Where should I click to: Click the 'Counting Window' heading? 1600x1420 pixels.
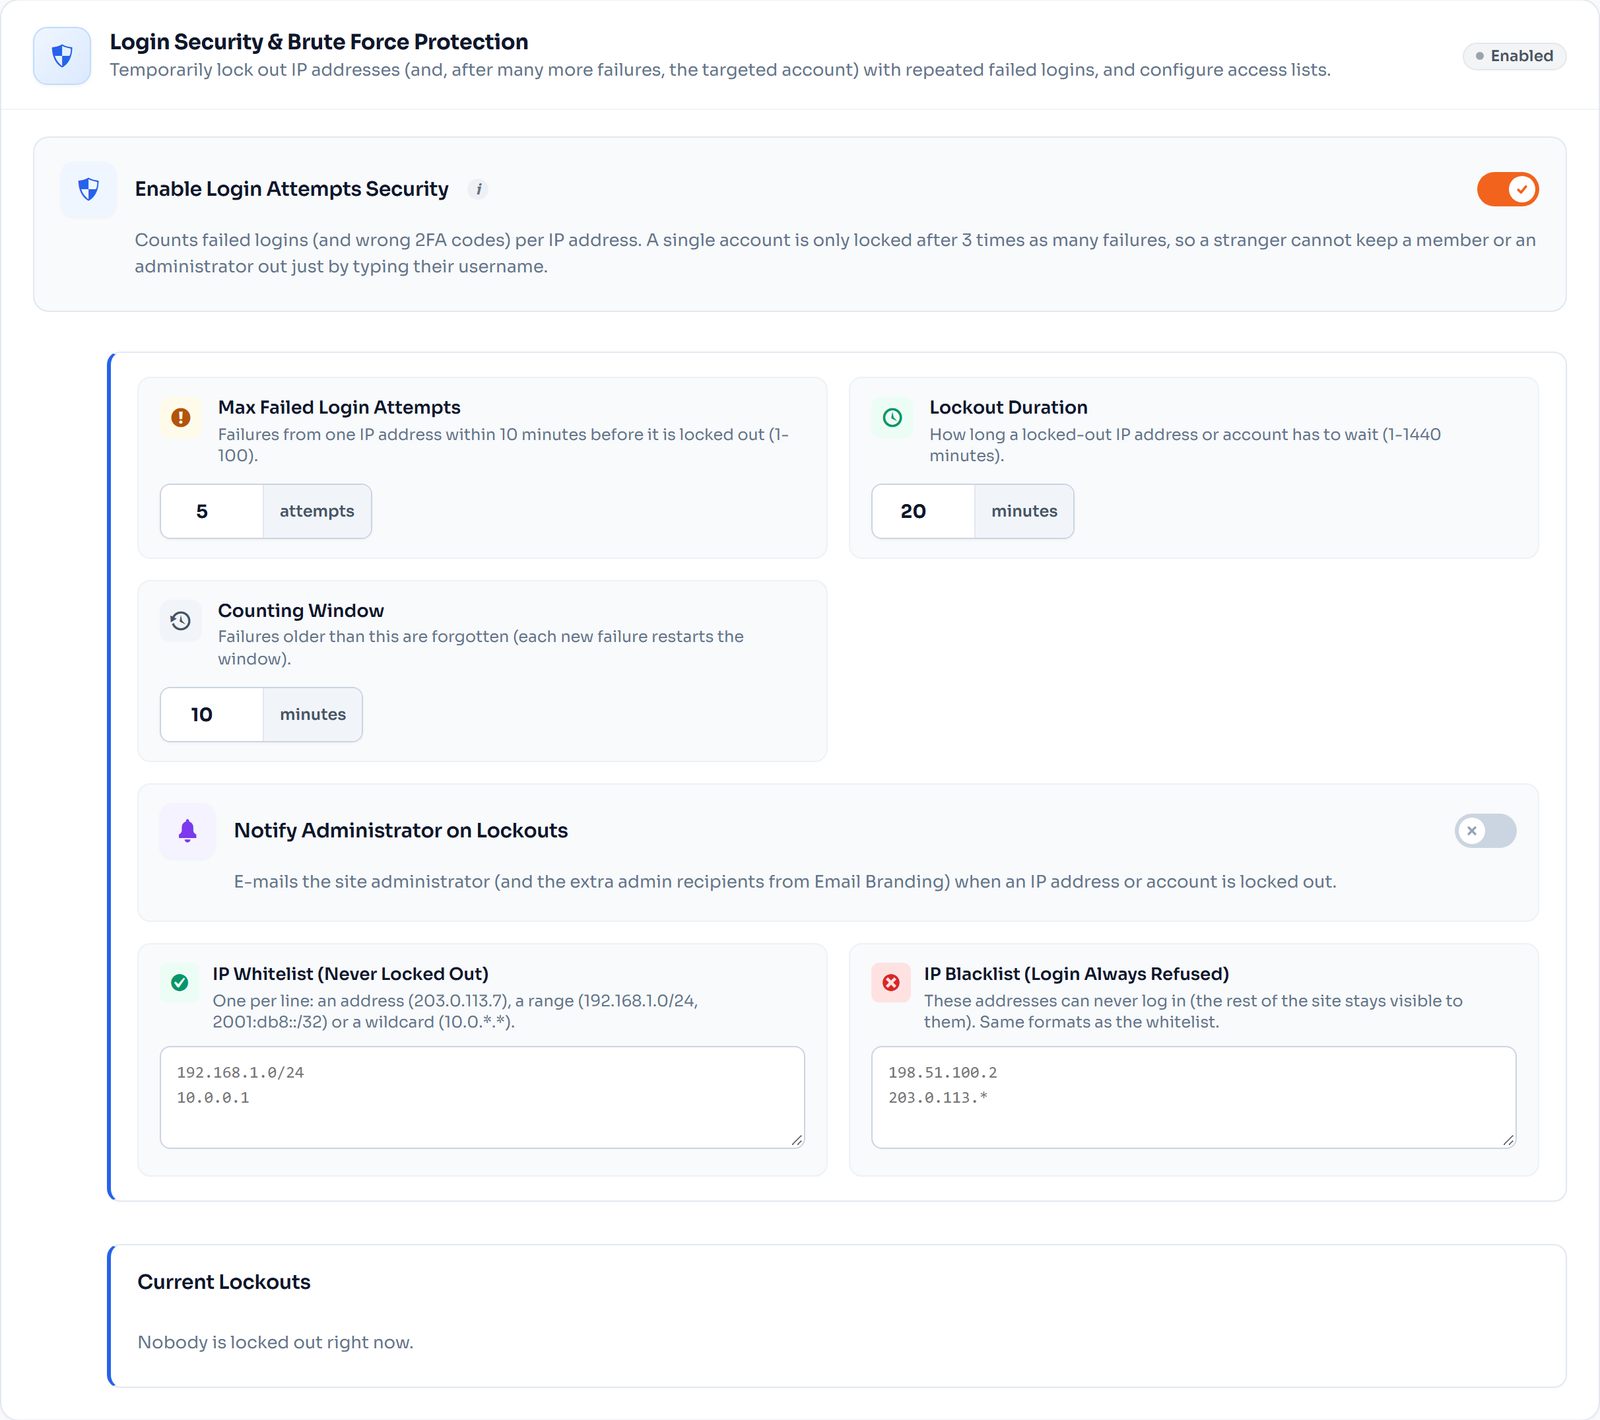[x=301, y=610]
